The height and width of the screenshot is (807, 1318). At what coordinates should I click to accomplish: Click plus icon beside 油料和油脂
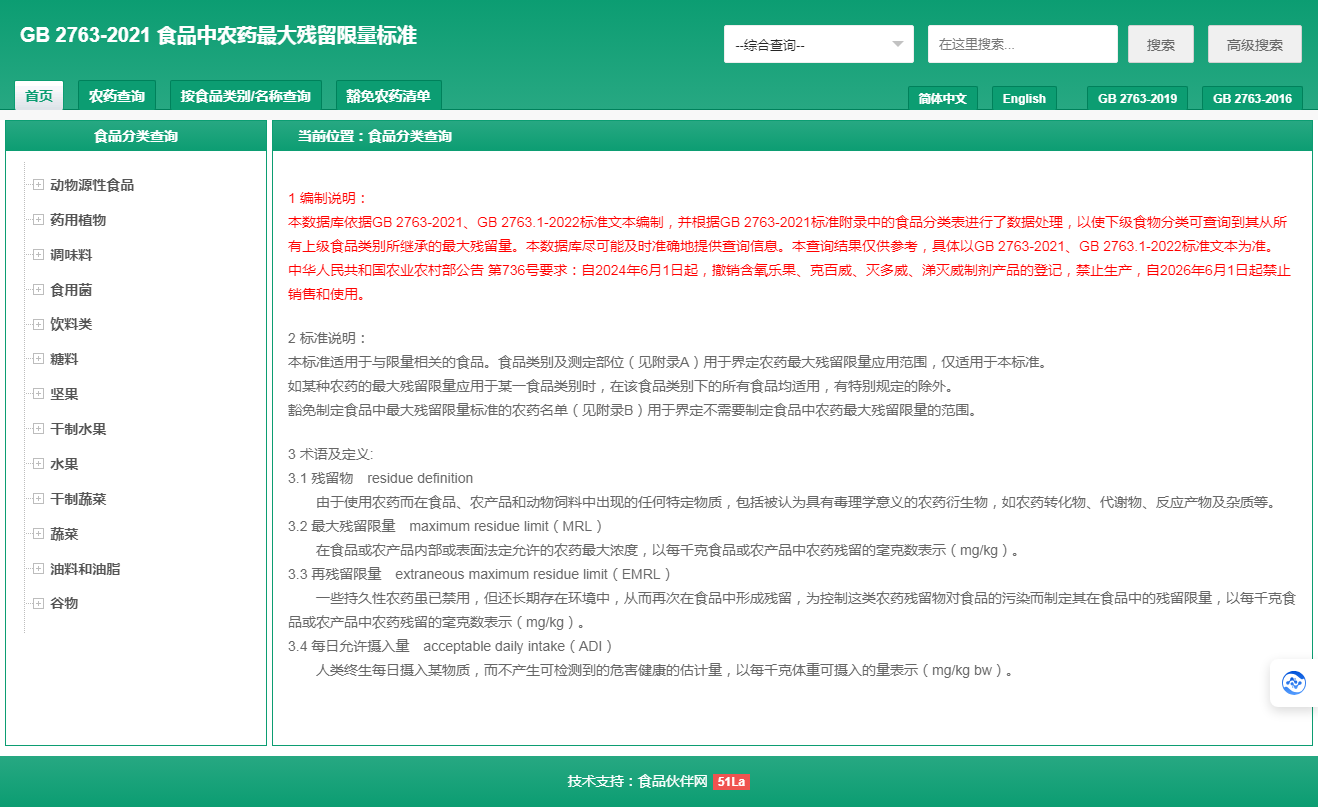[38, 569]
